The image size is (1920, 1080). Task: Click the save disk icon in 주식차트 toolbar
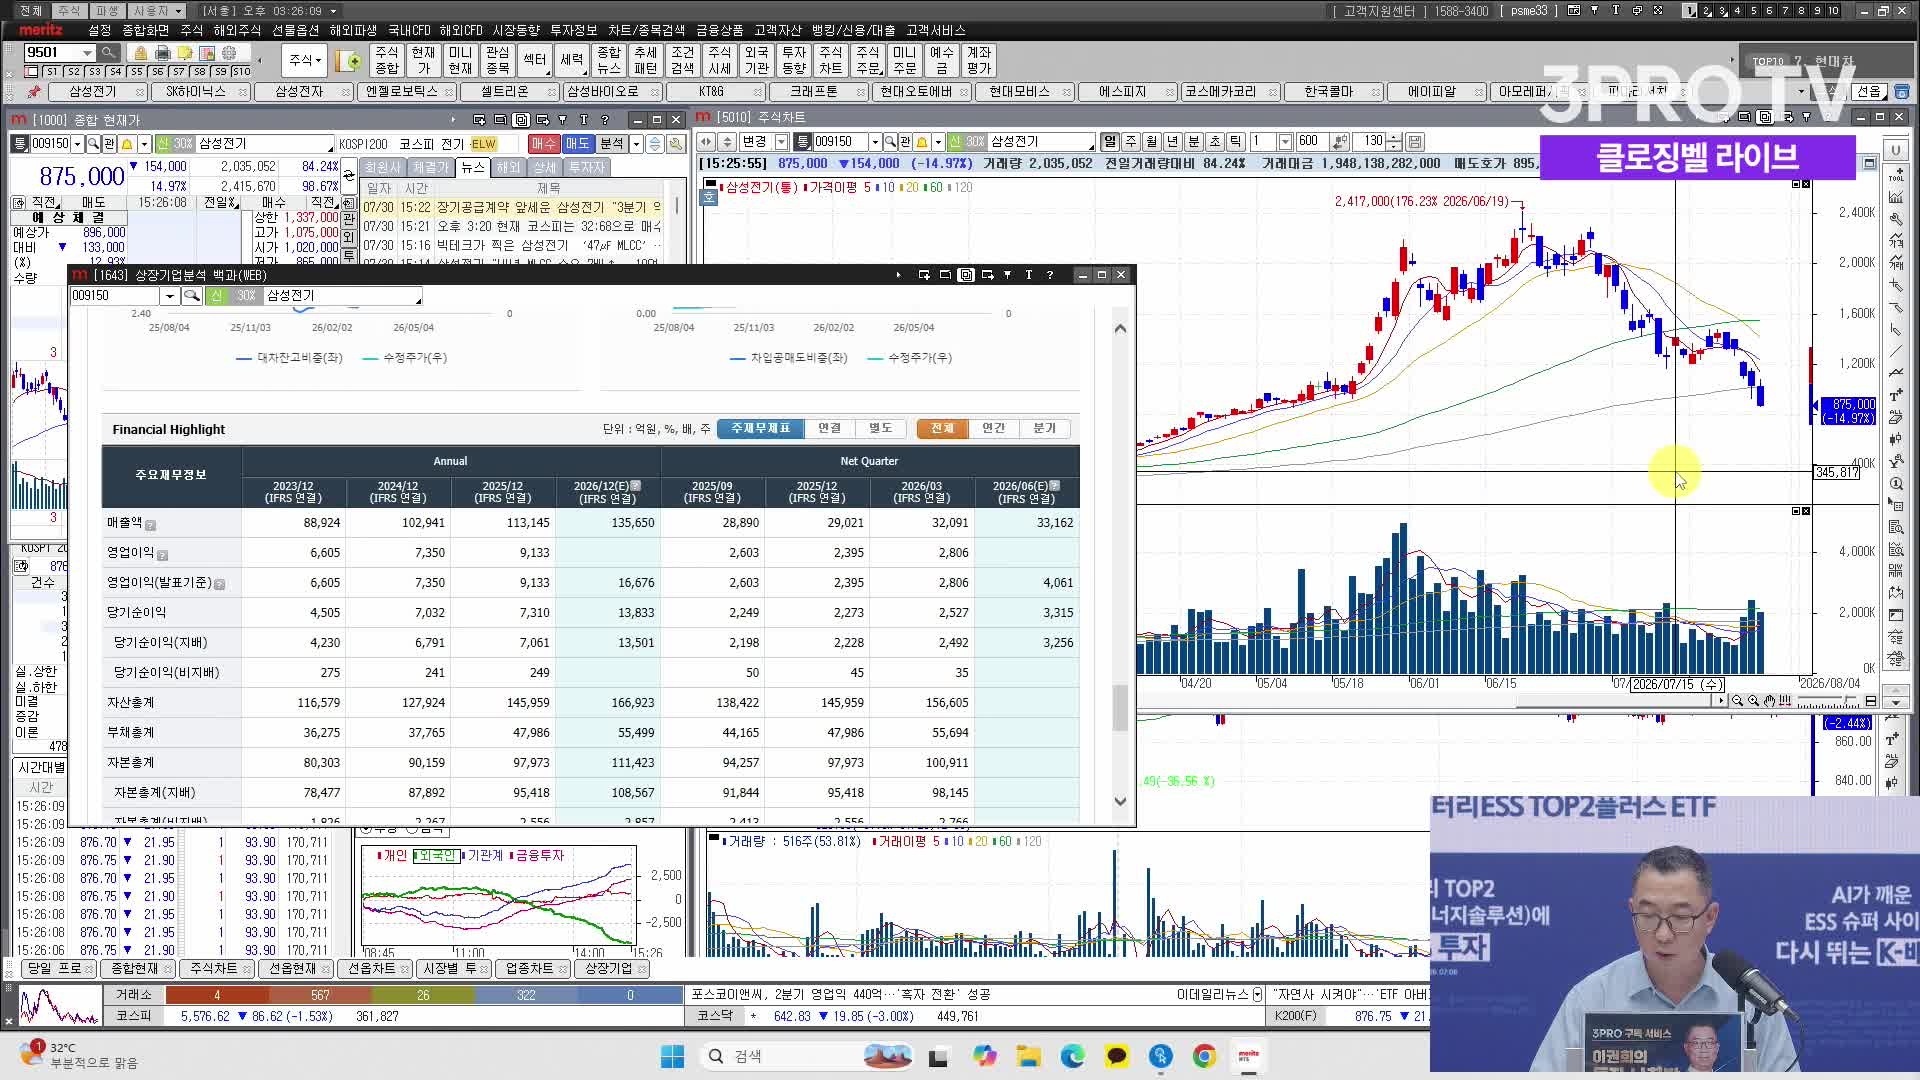(x=1415, y=142)
